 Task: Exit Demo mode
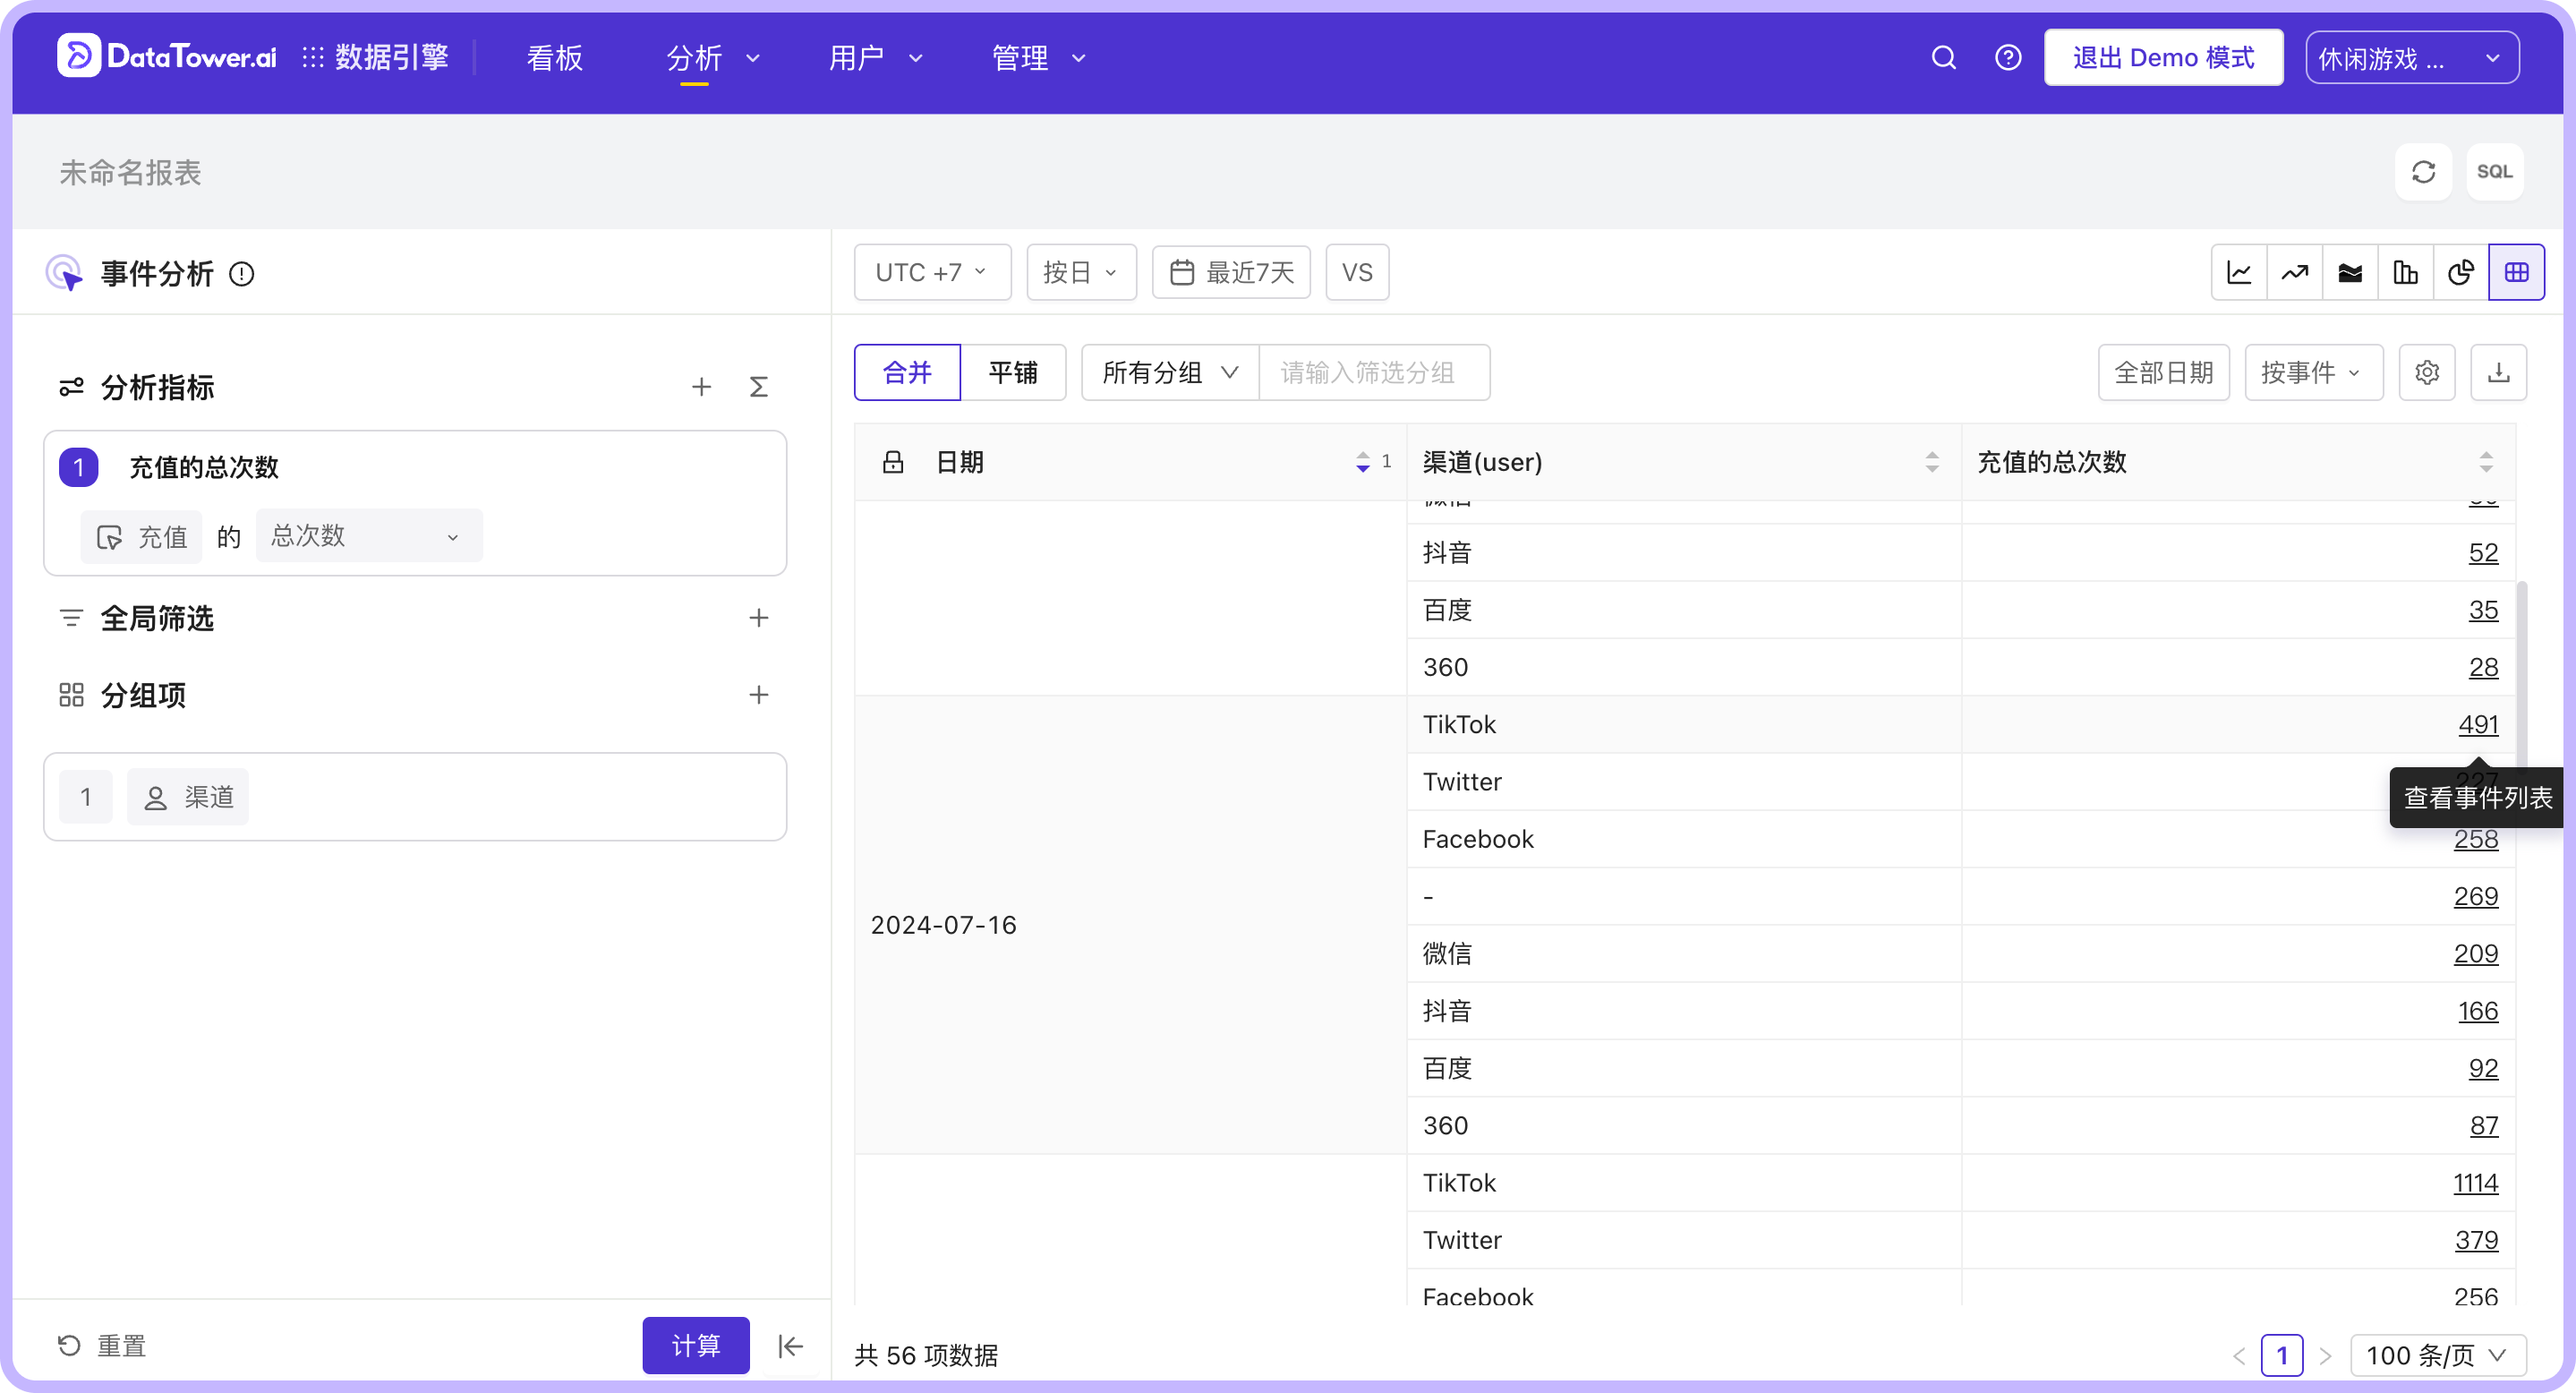[x=2163, y=57]
